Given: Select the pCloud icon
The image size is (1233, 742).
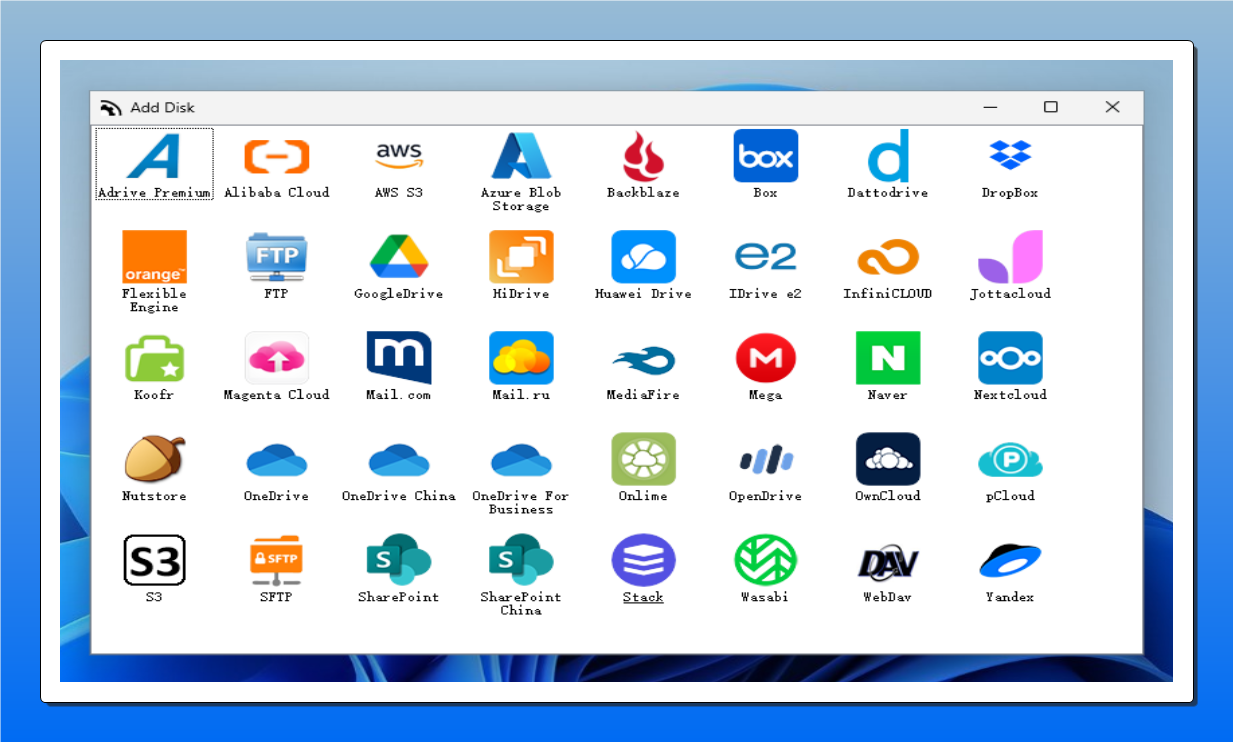Looking at the screenshot, I should (x=1010, y=460).
